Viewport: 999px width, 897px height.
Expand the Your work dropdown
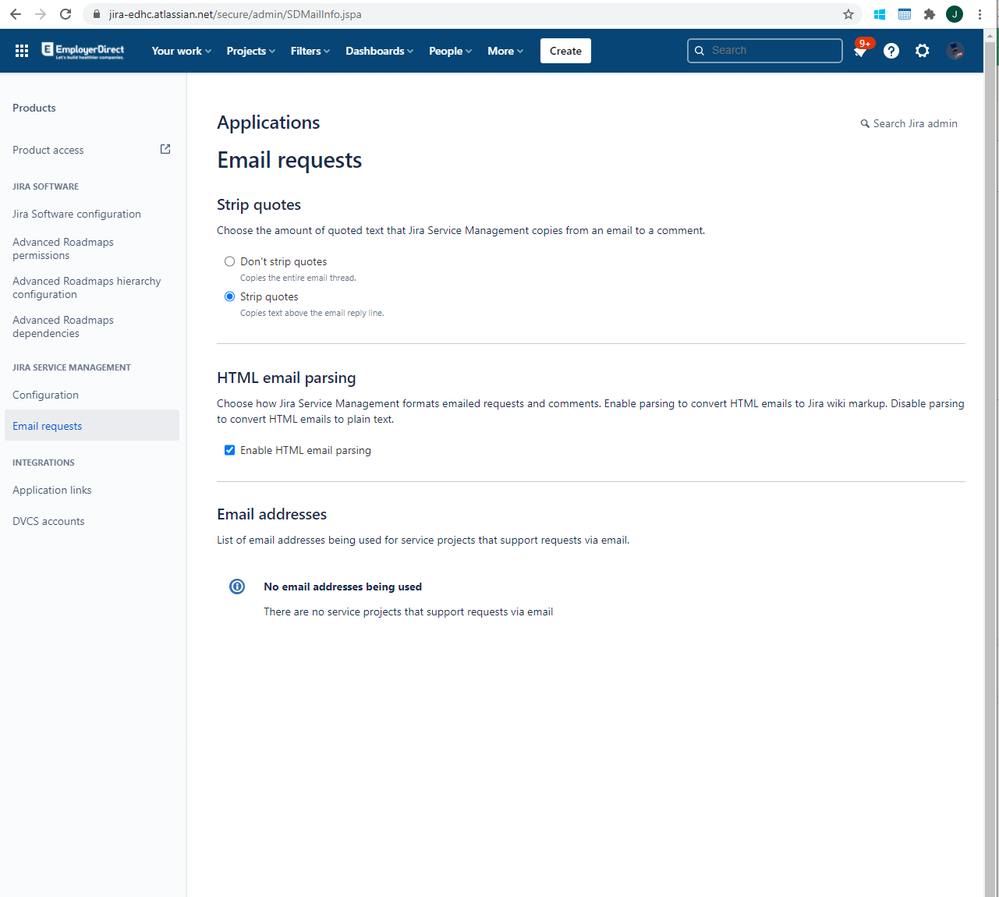click(x=181, y=51)
